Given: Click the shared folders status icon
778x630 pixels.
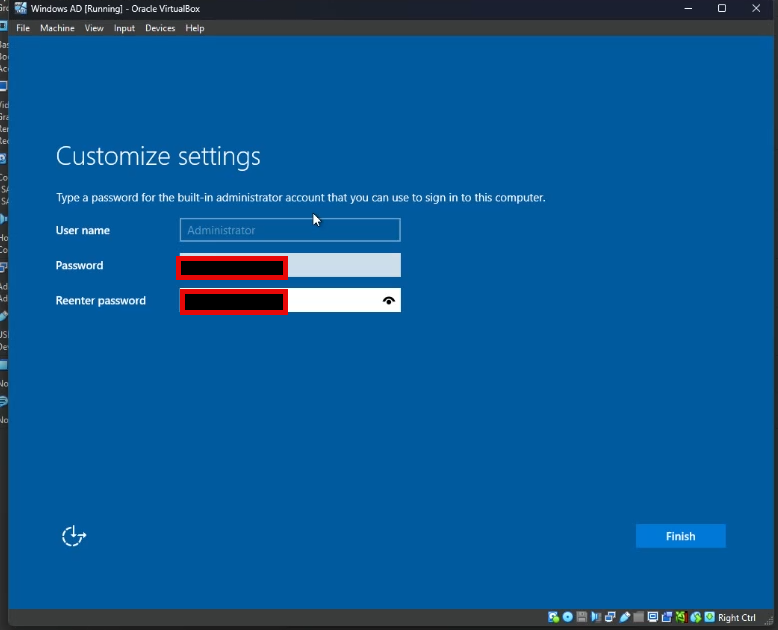Looking at the screenshot, I should point(639,617).
